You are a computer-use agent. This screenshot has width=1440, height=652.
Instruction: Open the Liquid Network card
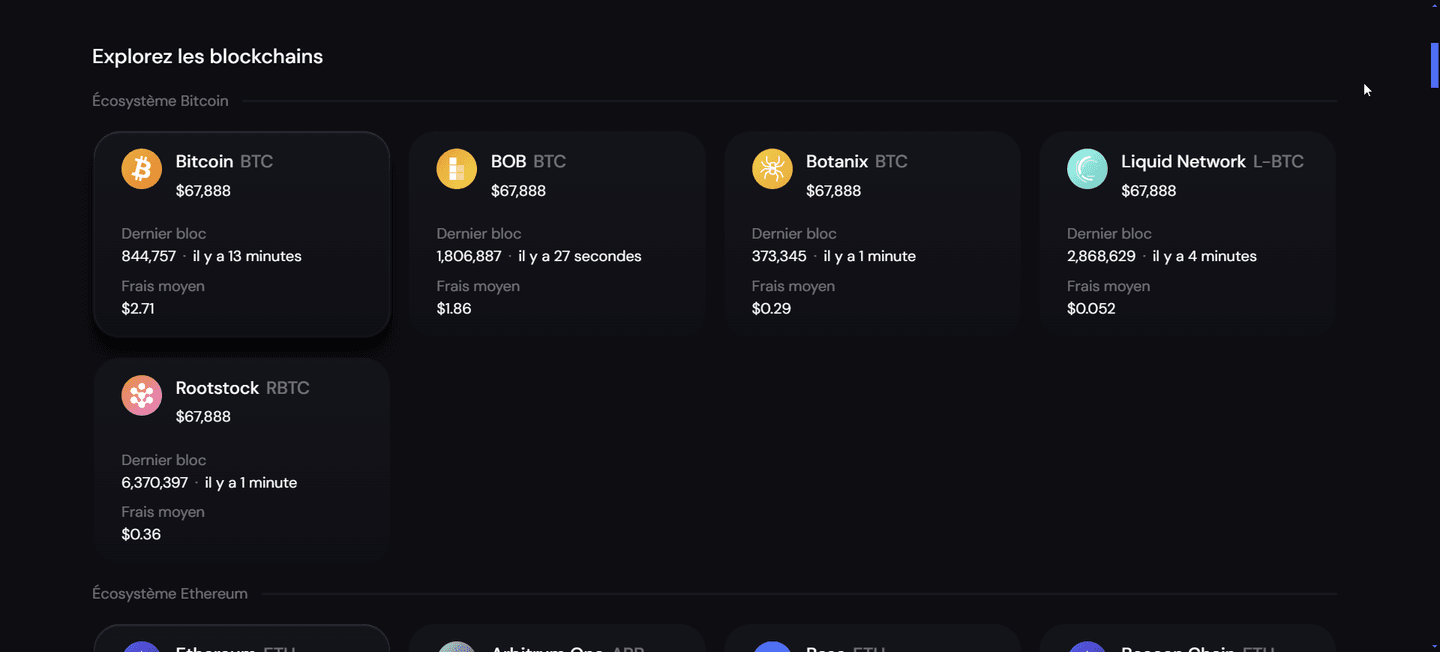1187,234
